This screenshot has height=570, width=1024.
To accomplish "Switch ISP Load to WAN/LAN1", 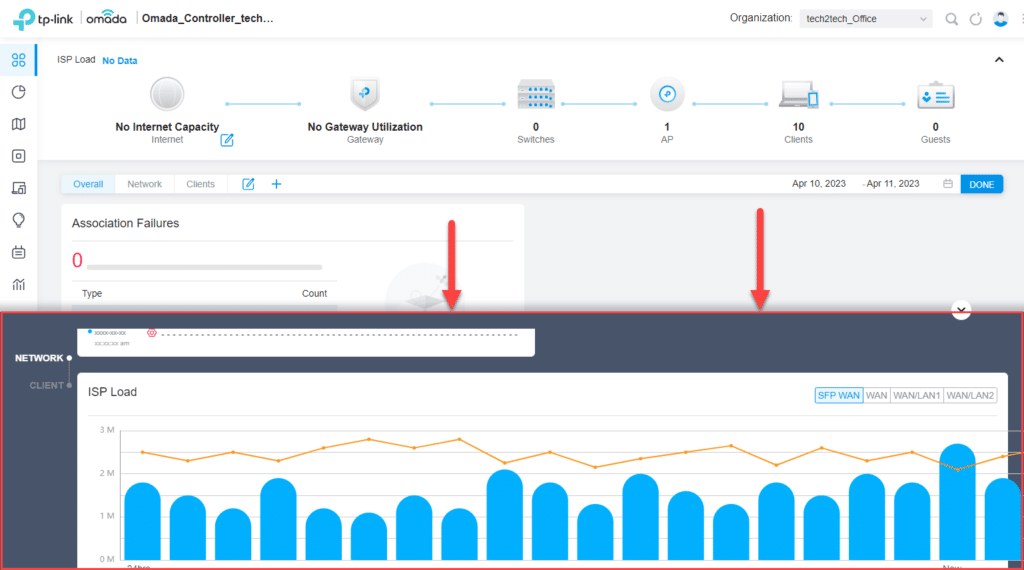I will [916, 396].
